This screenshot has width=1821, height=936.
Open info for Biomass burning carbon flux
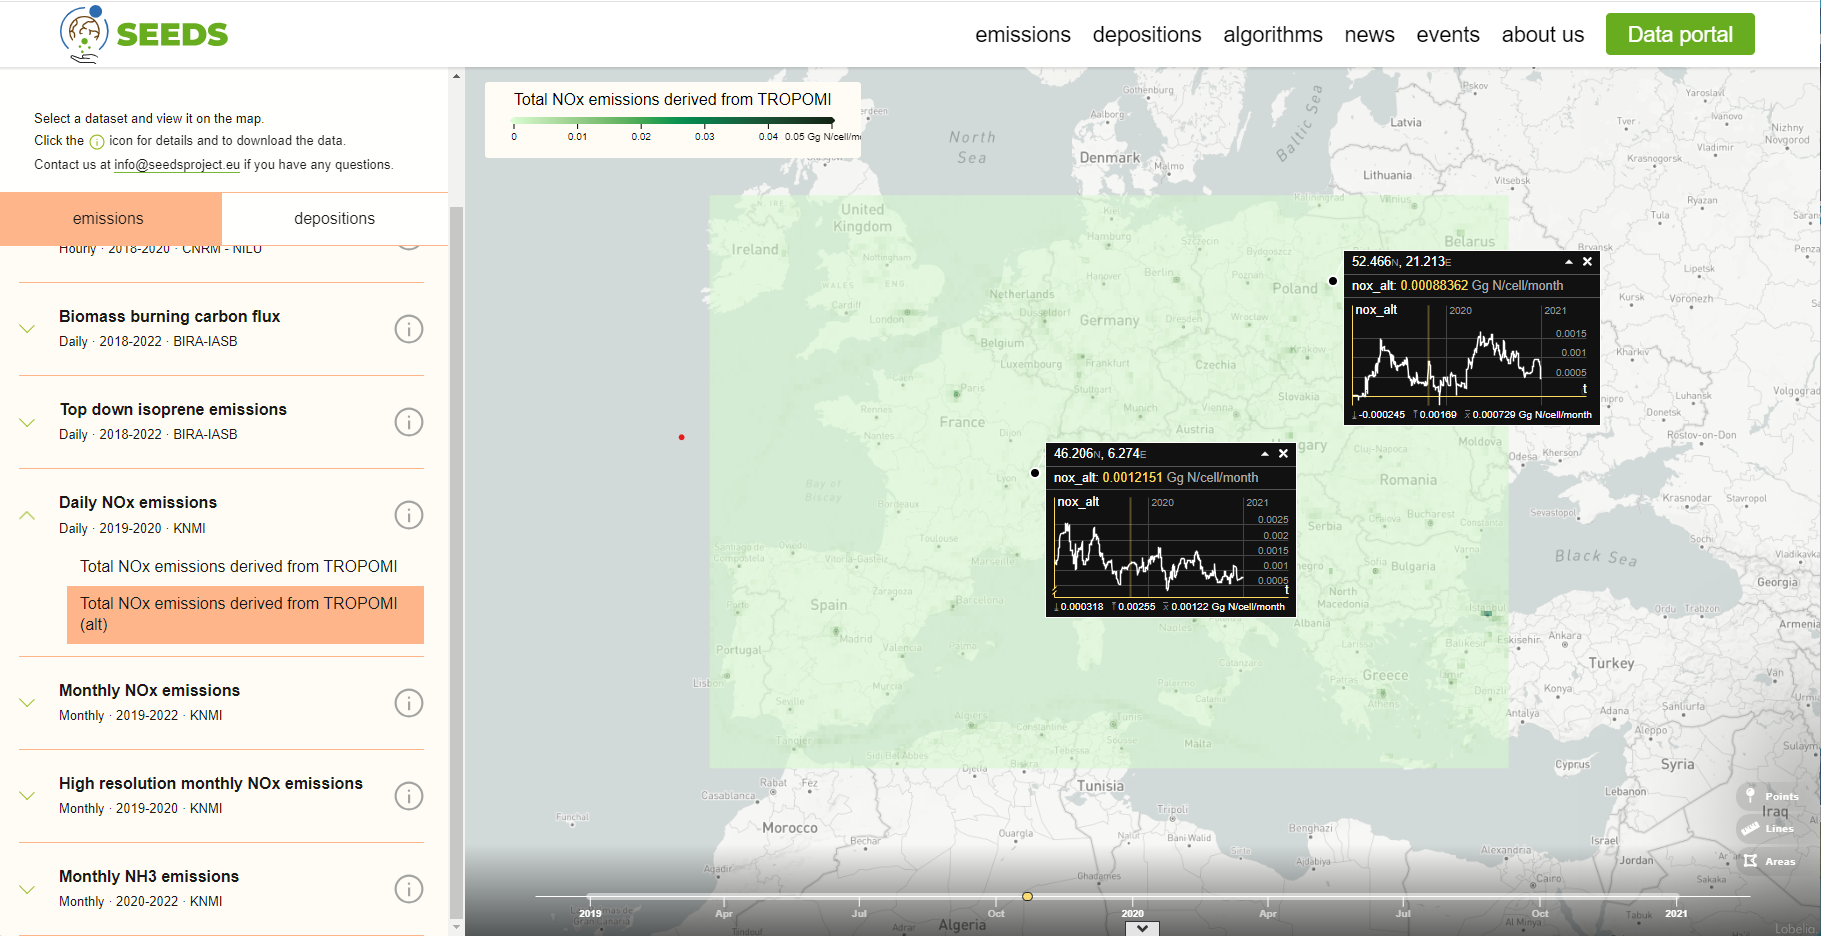(x=408, y=329)
